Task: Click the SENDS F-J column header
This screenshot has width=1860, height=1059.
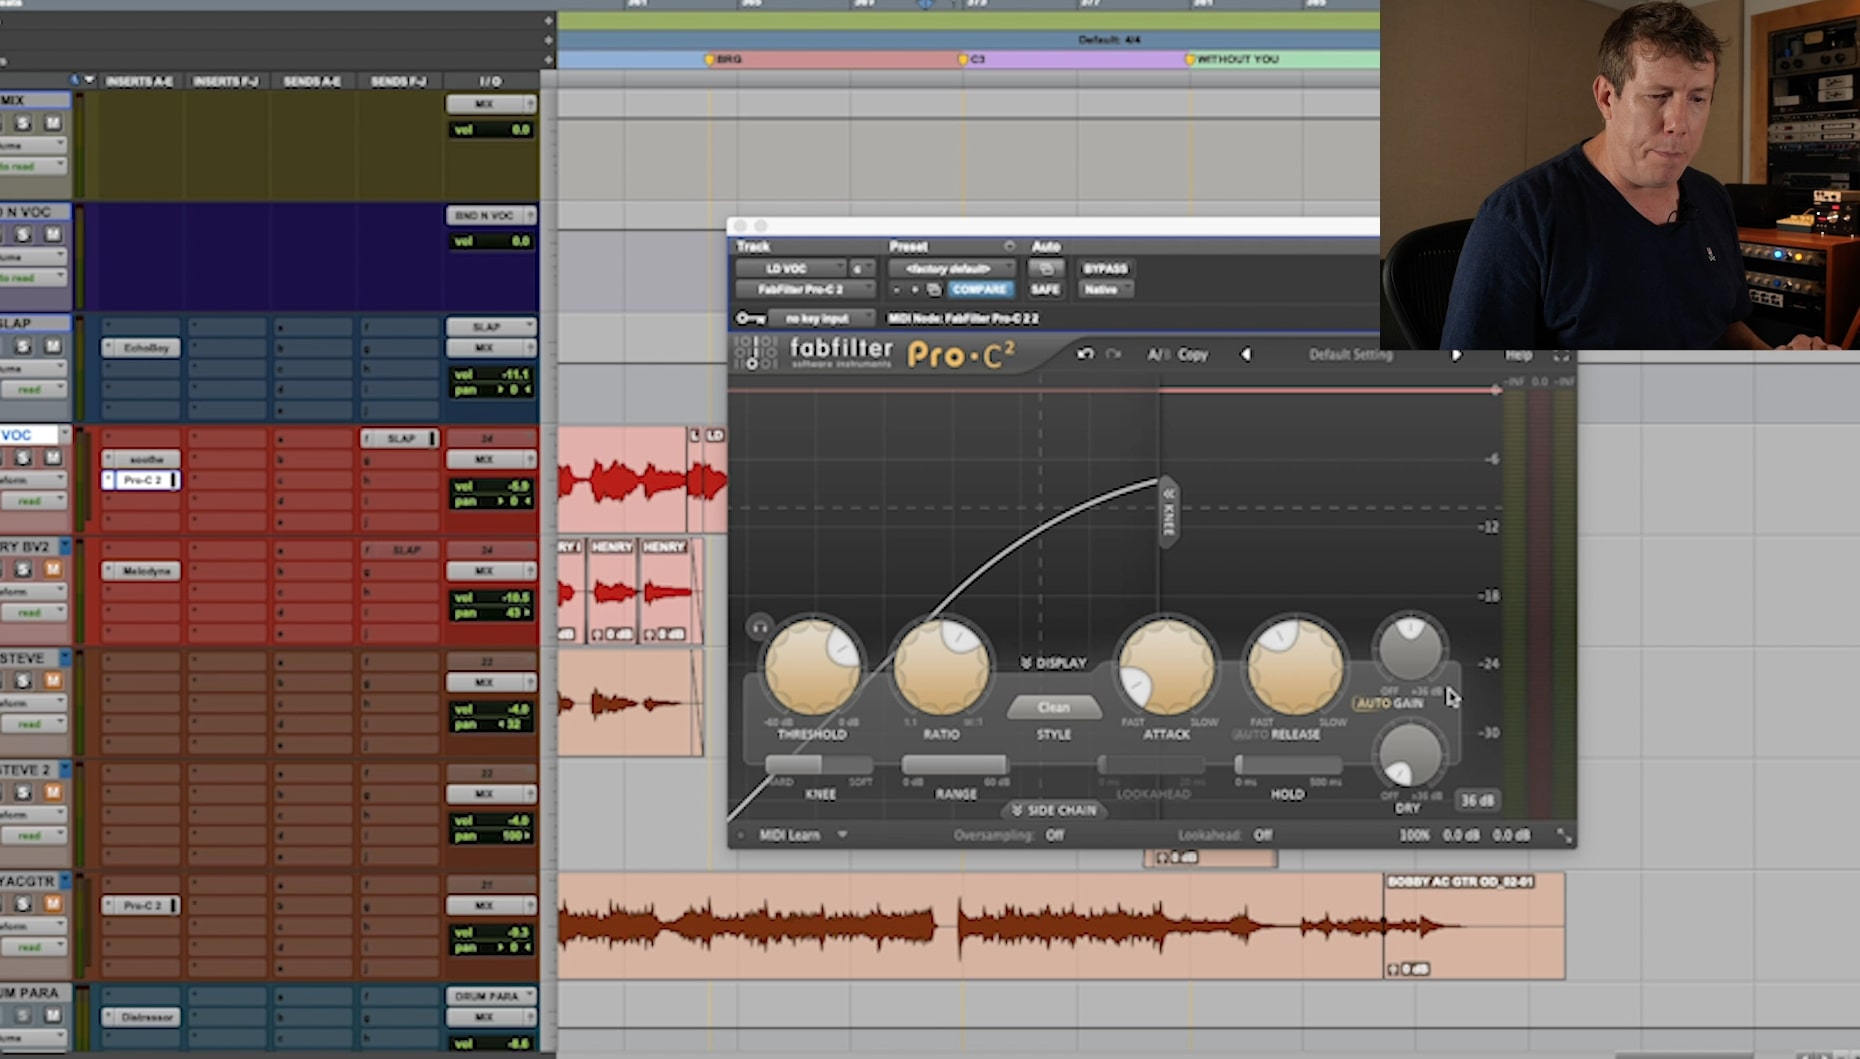Action: click(398, 81)
